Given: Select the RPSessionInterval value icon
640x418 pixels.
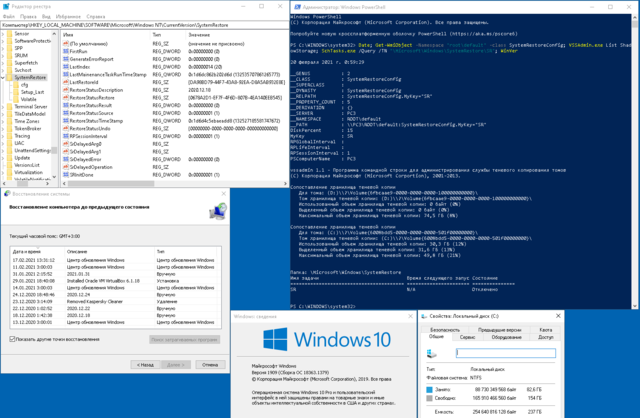Looking at the screenshot, I should pos(66,136).
